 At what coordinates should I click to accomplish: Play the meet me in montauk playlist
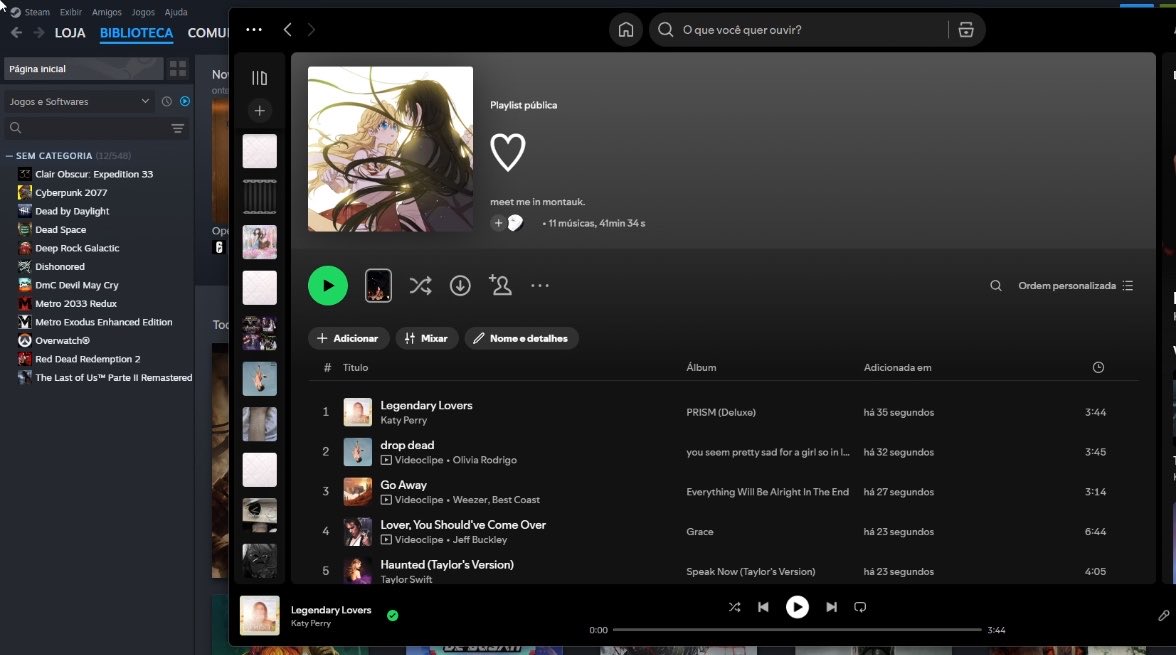[x=328, y=286]
